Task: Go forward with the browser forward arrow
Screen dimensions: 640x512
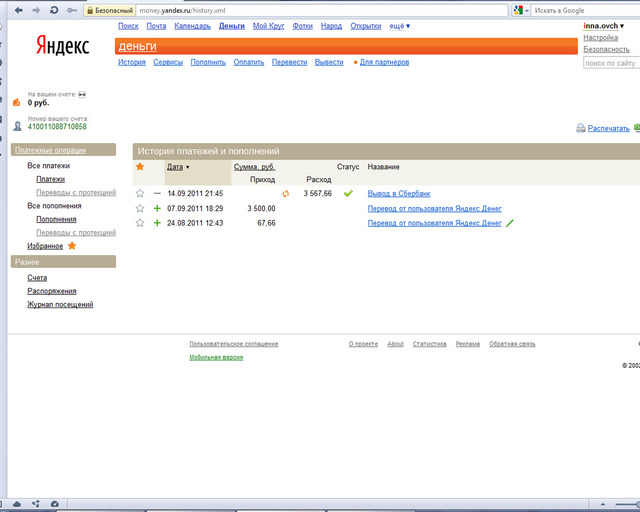Action: point(36,10)
